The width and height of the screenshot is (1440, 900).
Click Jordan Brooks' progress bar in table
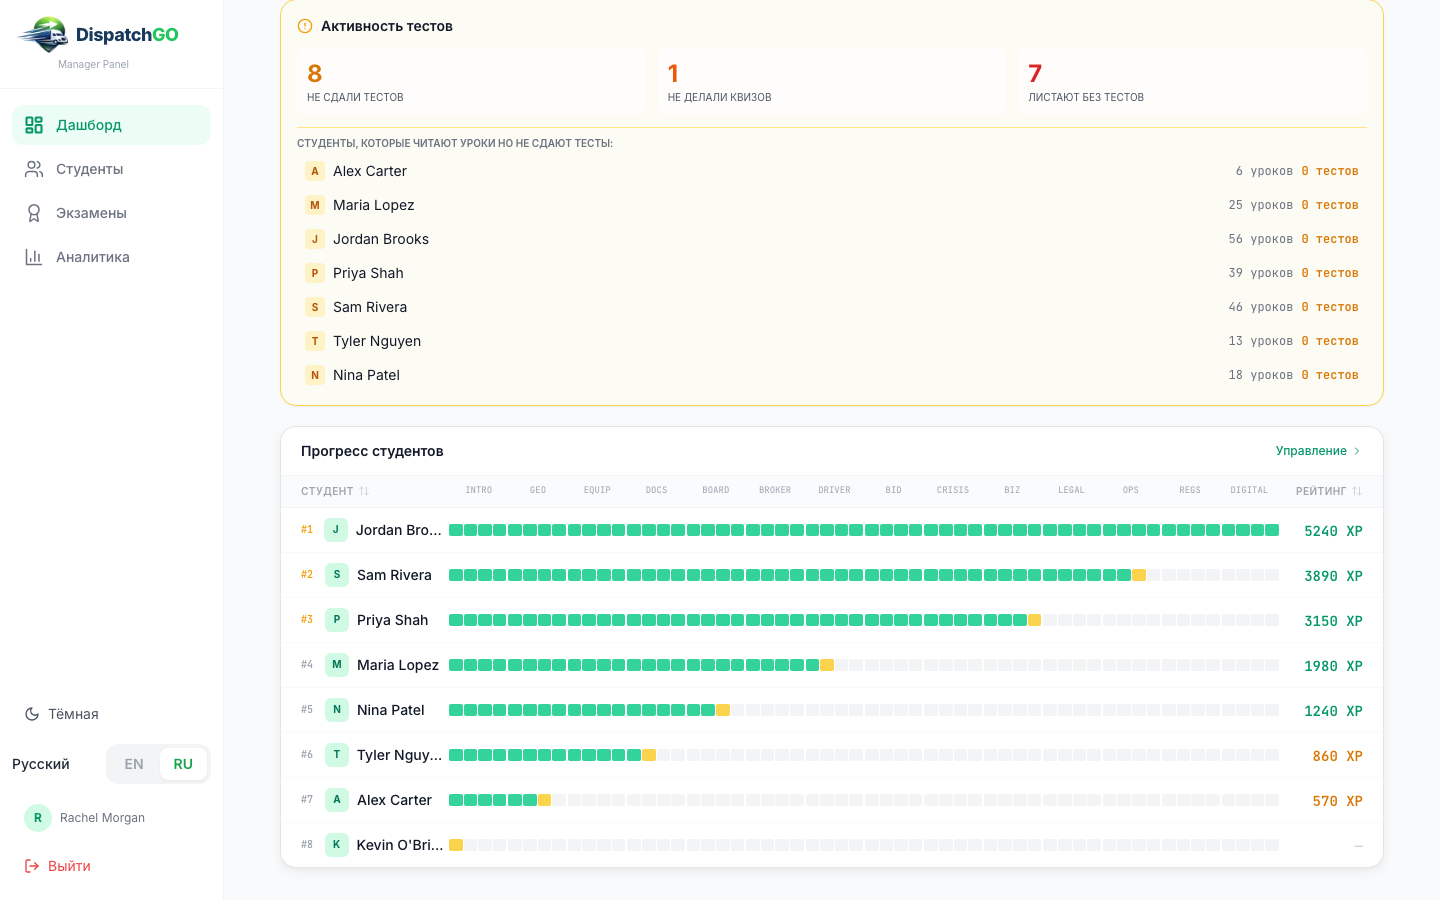864,530
